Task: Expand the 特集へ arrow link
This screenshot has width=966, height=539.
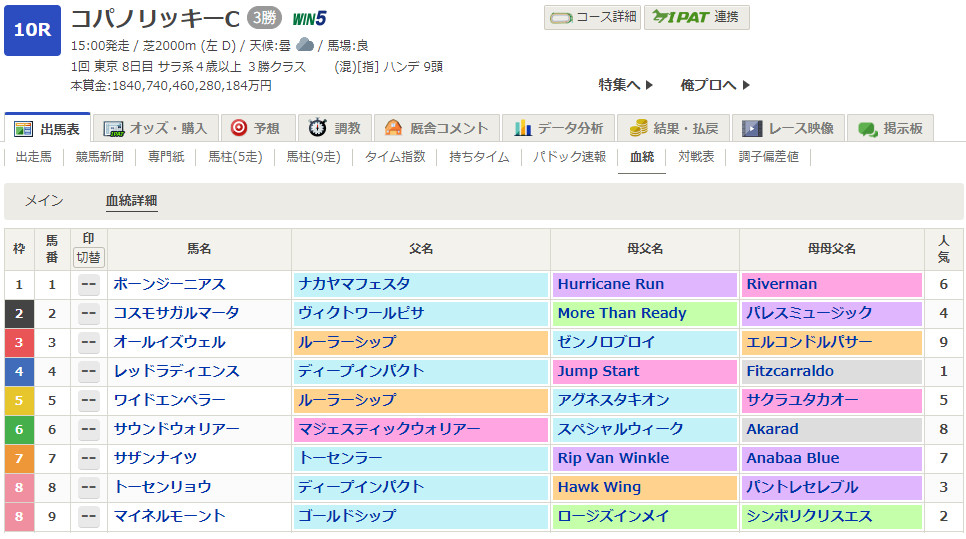Action: 626,85
